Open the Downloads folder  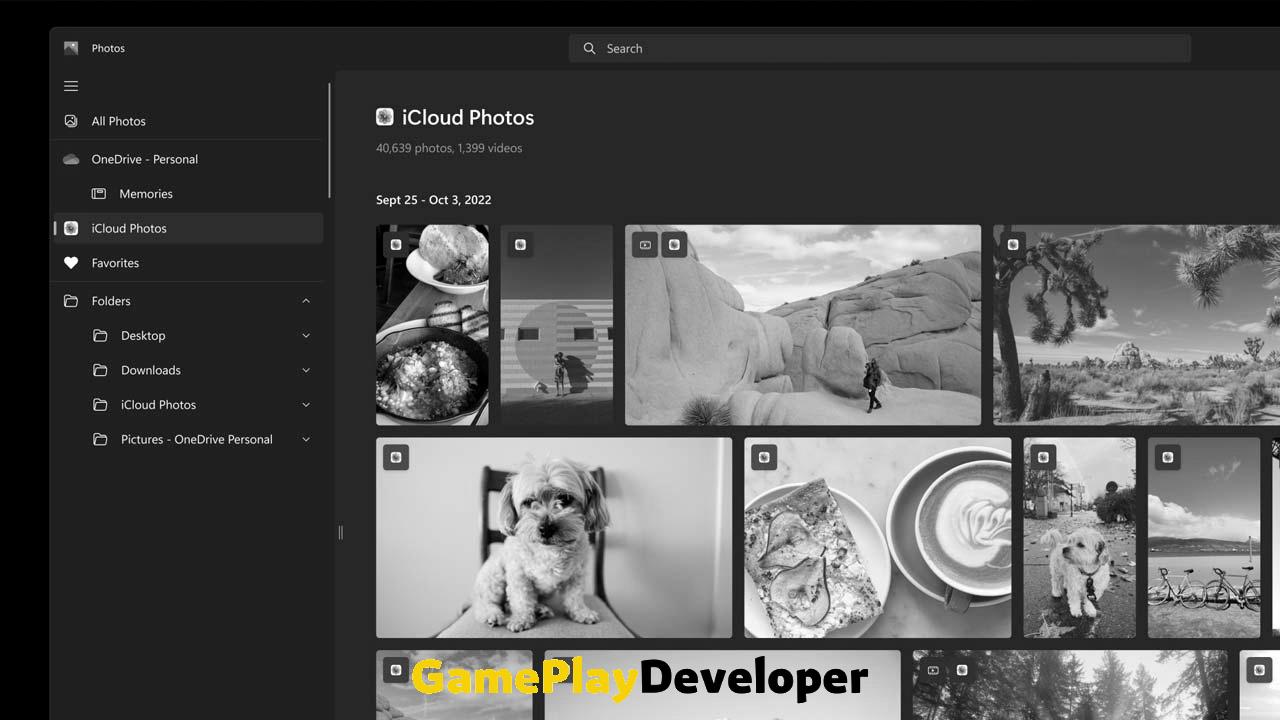click(x=189, y=370)
